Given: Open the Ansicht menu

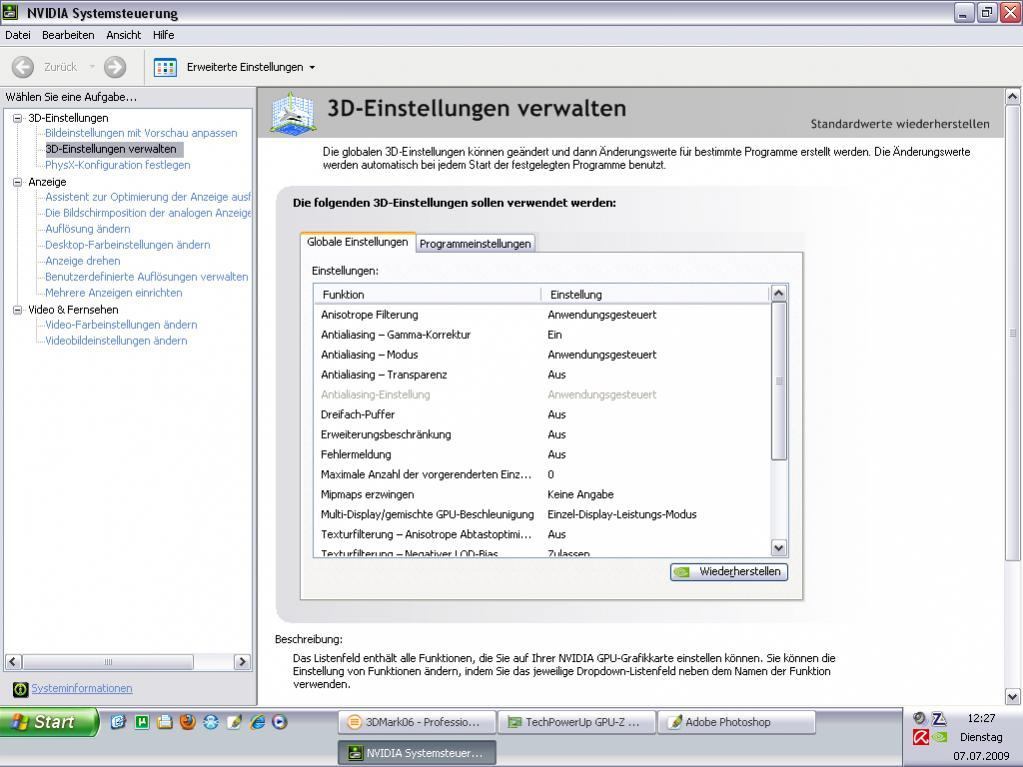Looking at the screenshot, I should pos(123,35).
